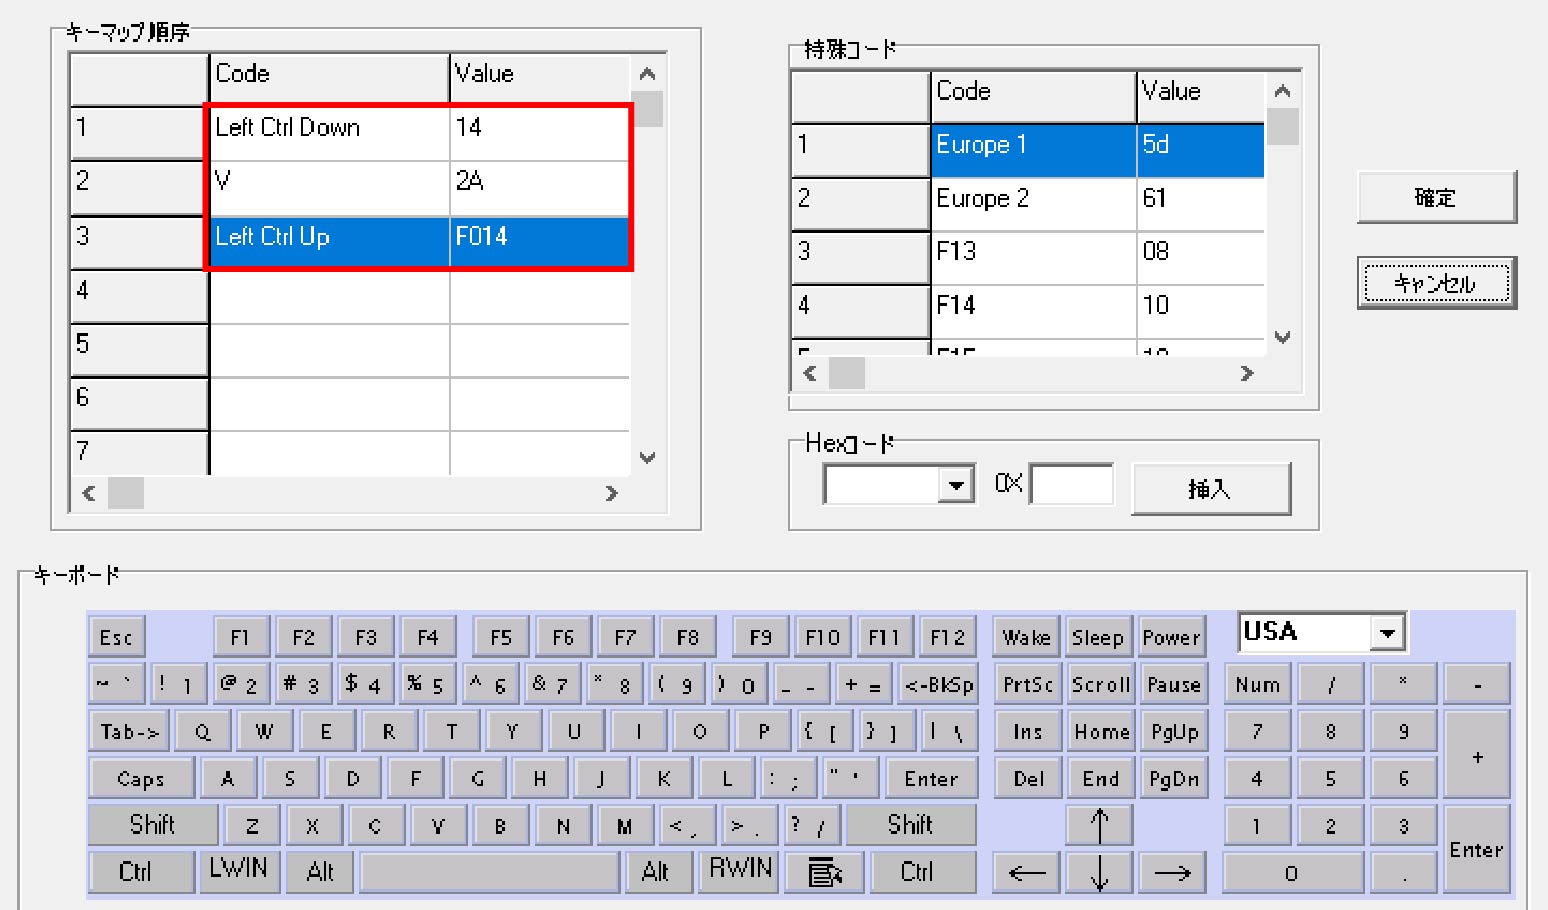Click the Power key

(1172, 638)
